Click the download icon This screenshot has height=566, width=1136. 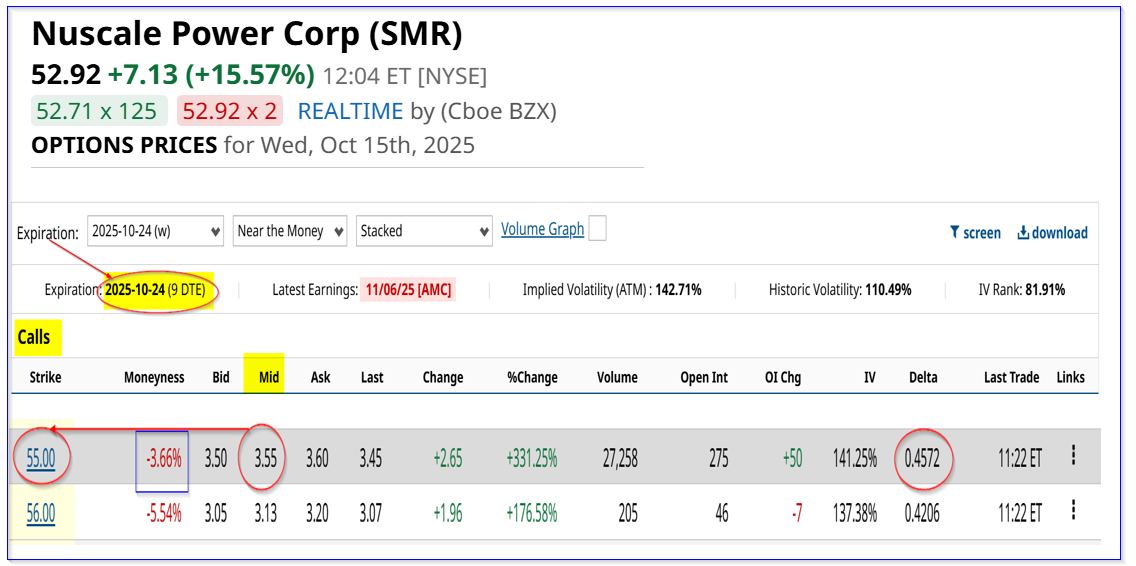(x=1023, y=233)
